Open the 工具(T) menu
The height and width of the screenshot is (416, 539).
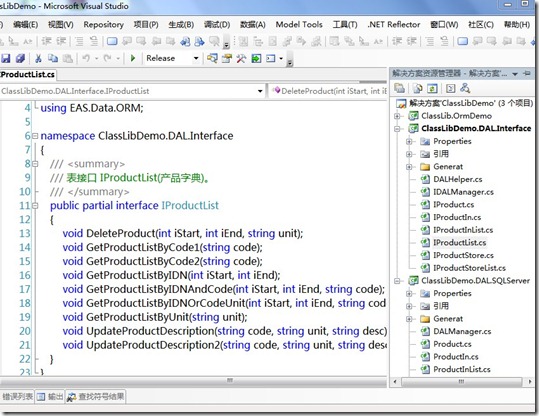pos(345,25)
